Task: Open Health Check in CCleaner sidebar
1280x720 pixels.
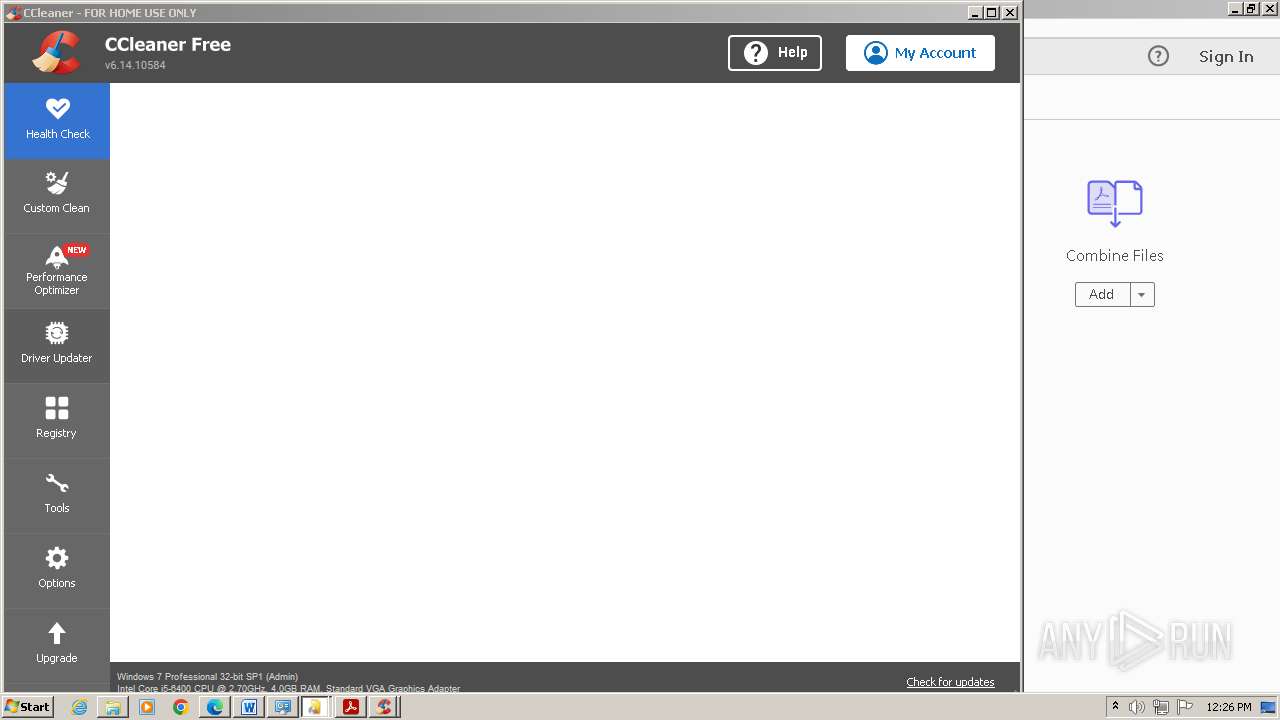Action: click(57, 120)
